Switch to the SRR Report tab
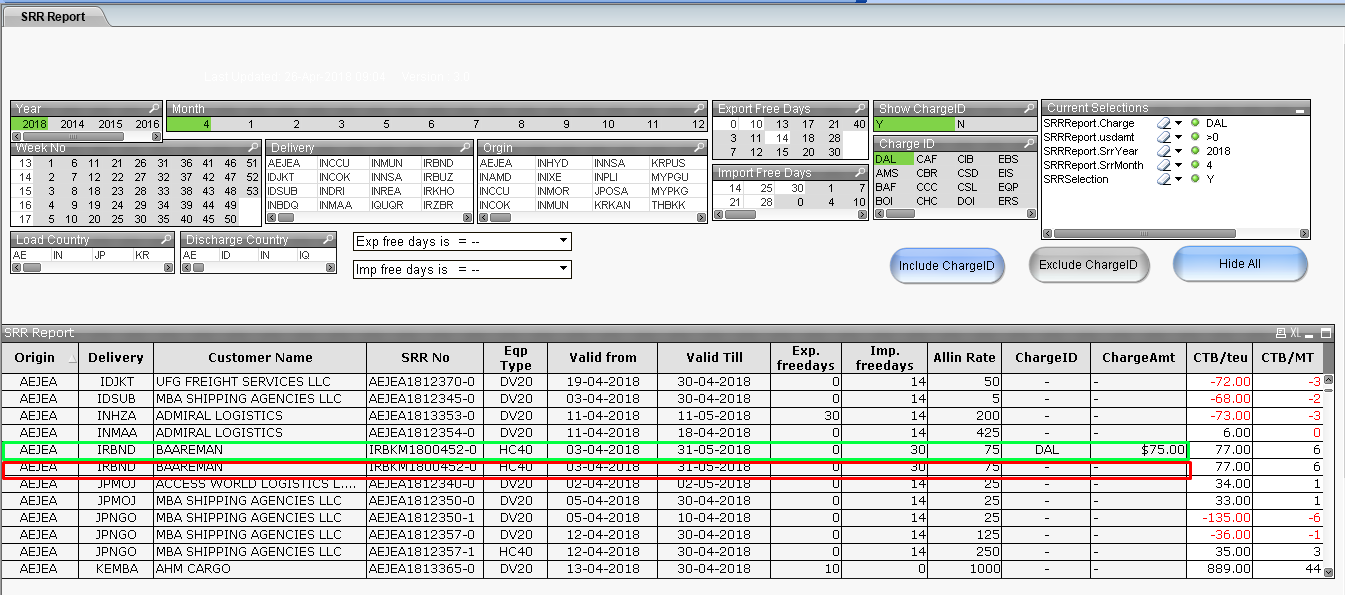Image resolution: width=1345 pixels, height=595 pixels. pyautogui.click(x=53, y=16)
